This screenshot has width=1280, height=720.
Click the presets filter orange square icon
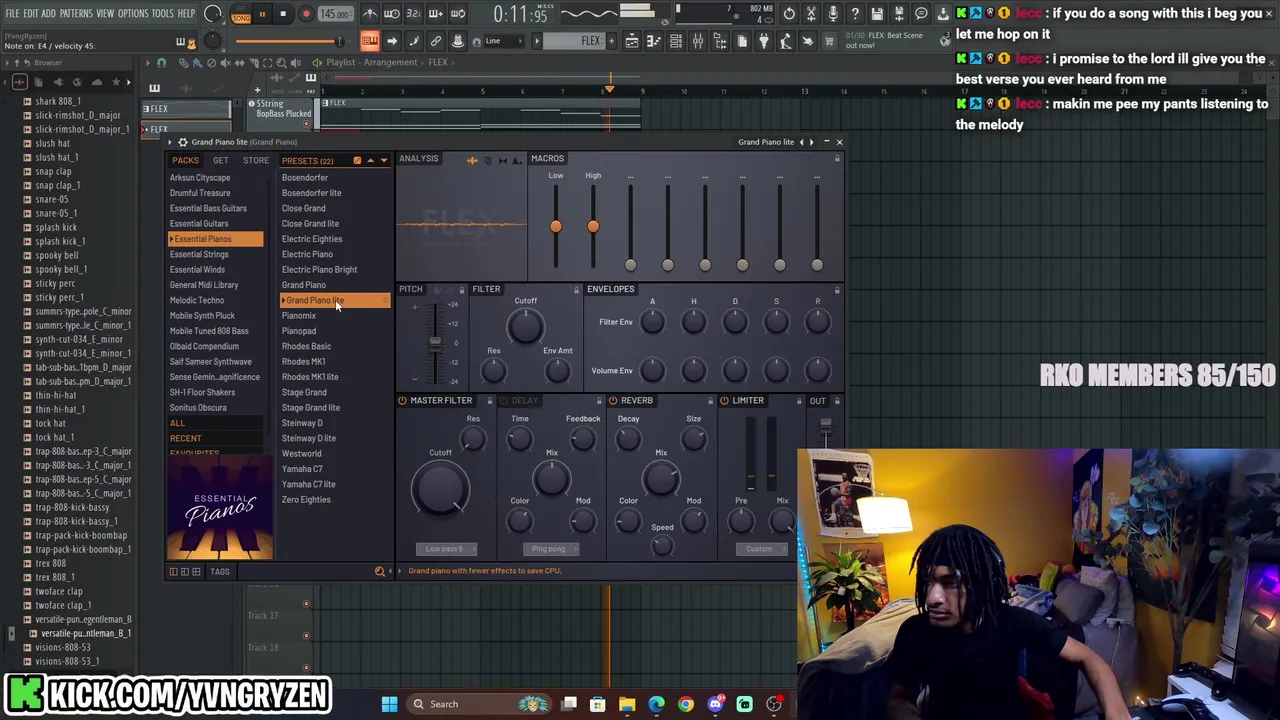pos(357,160)
